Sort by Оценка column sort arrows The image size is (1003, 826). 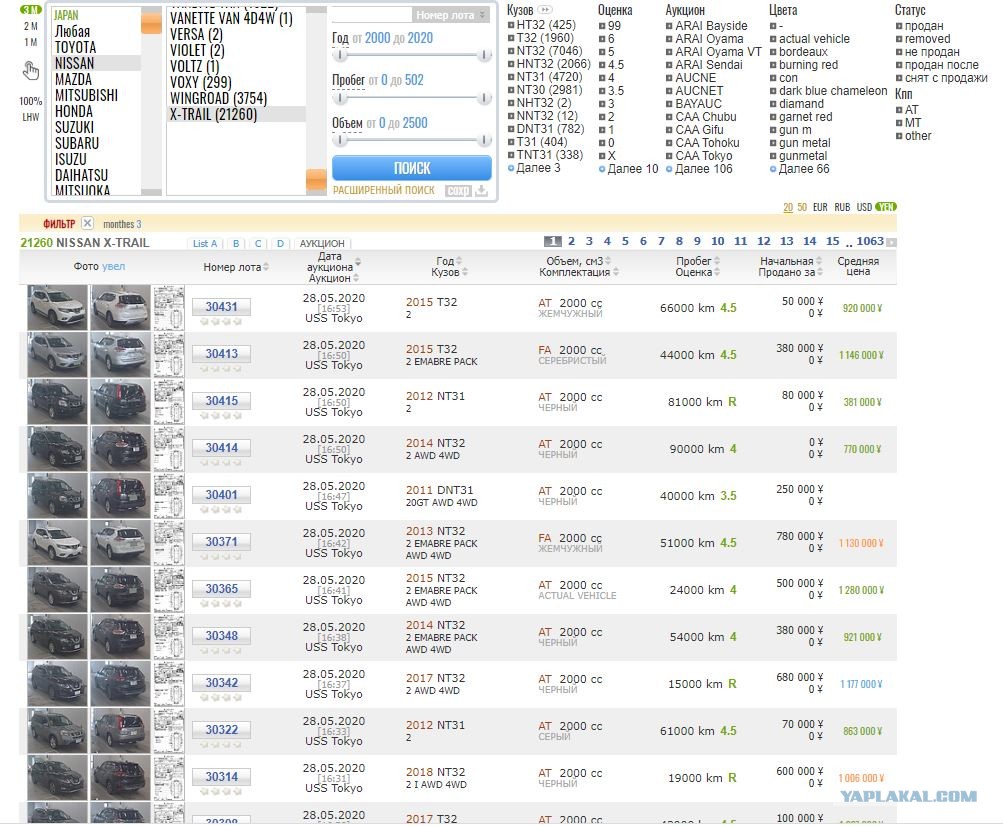click(x=717, y=272)
